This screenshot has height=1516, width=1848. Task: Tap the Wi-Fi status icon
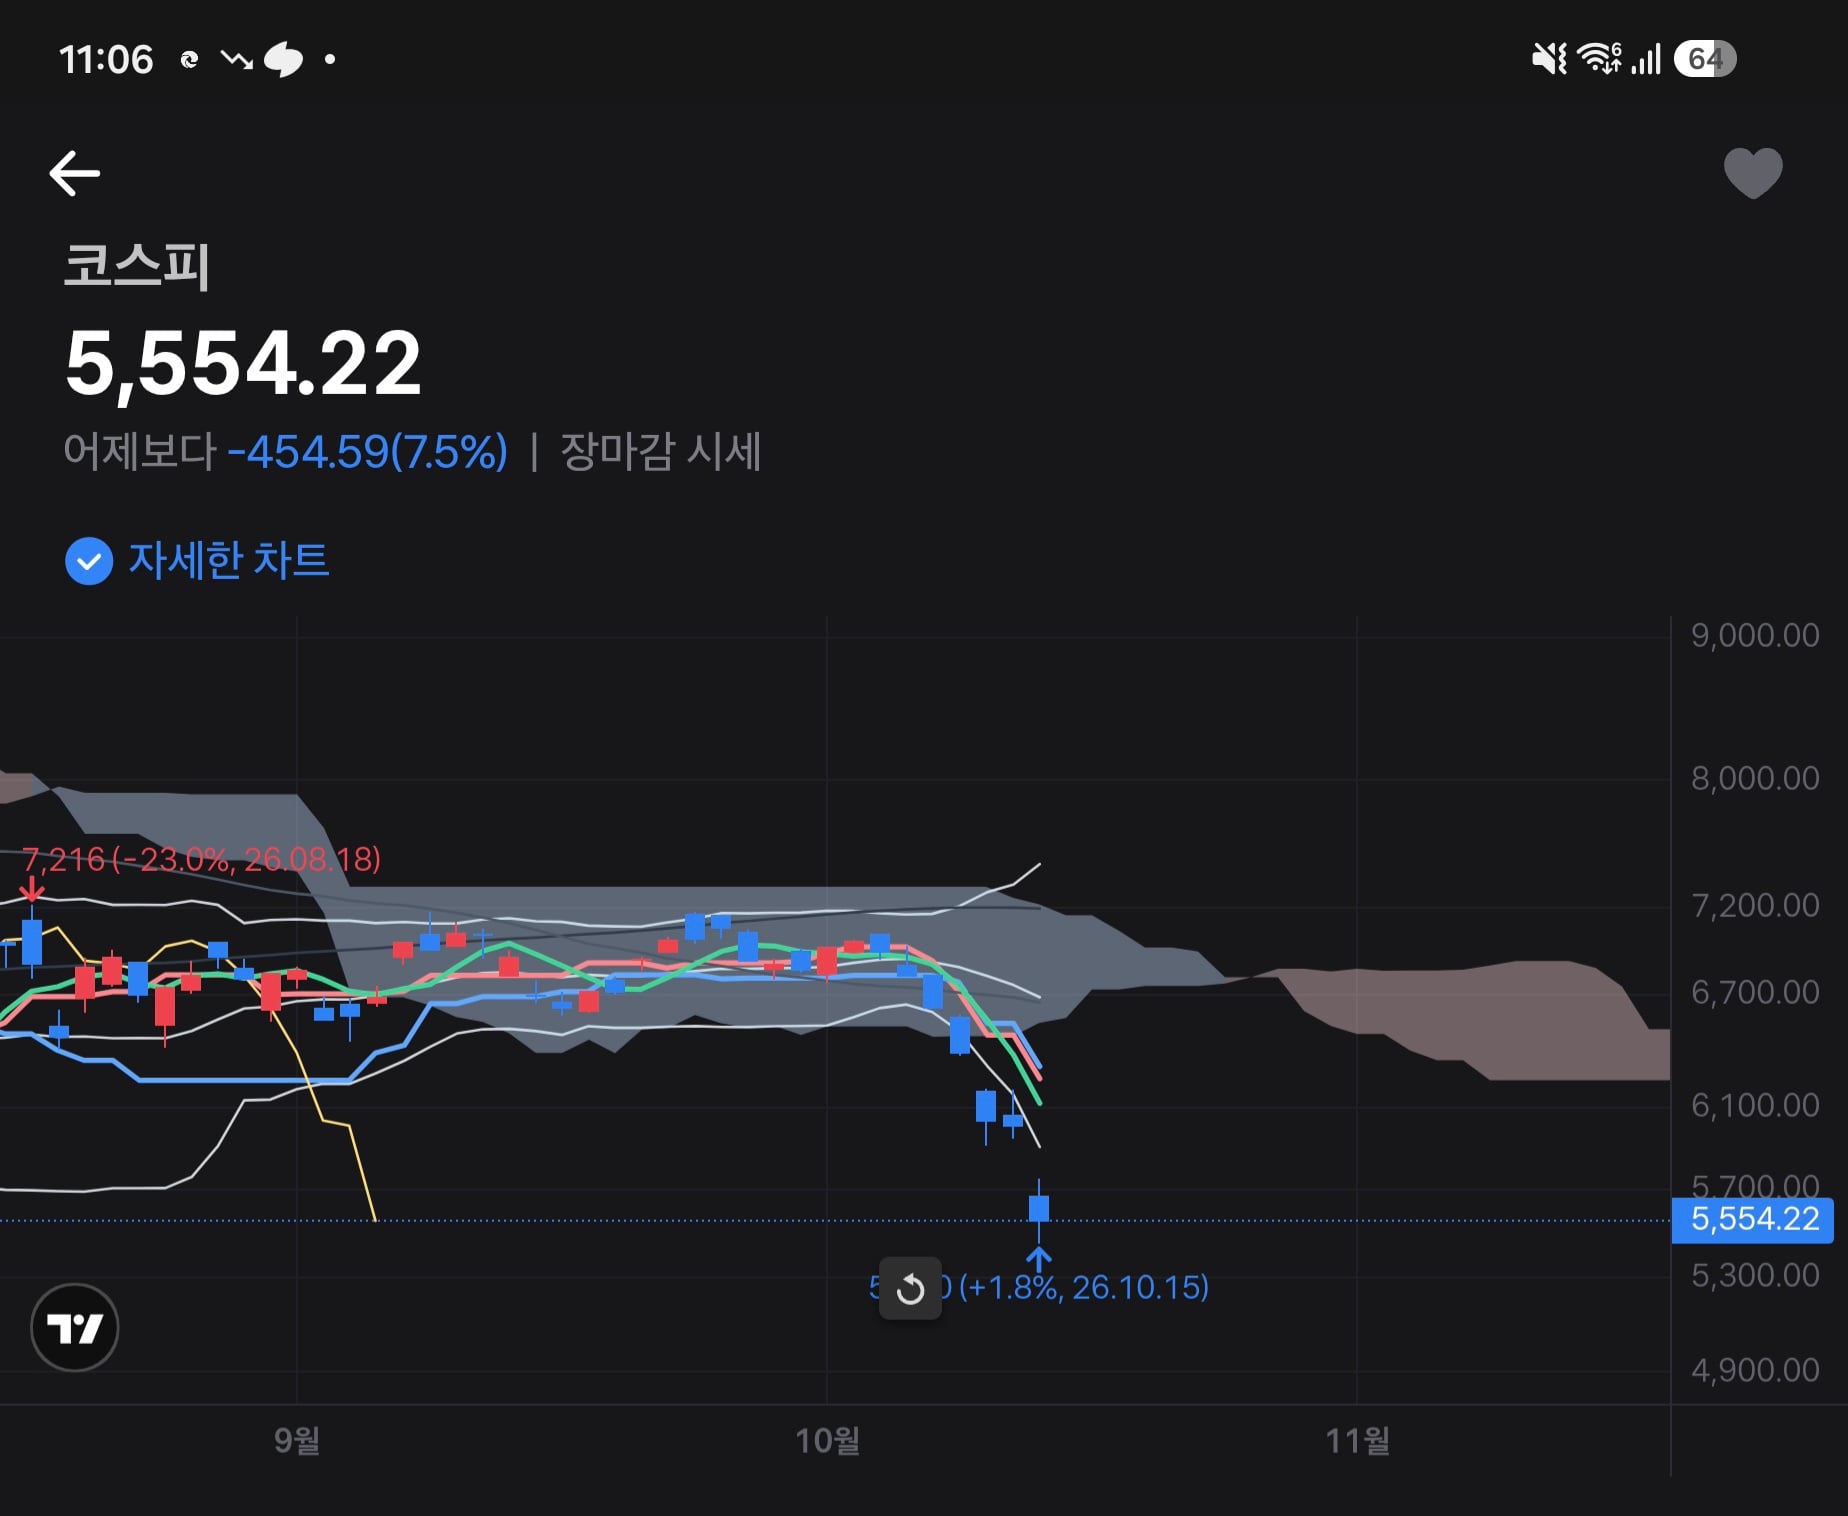pyautogui.click(x=1599, y=59)
